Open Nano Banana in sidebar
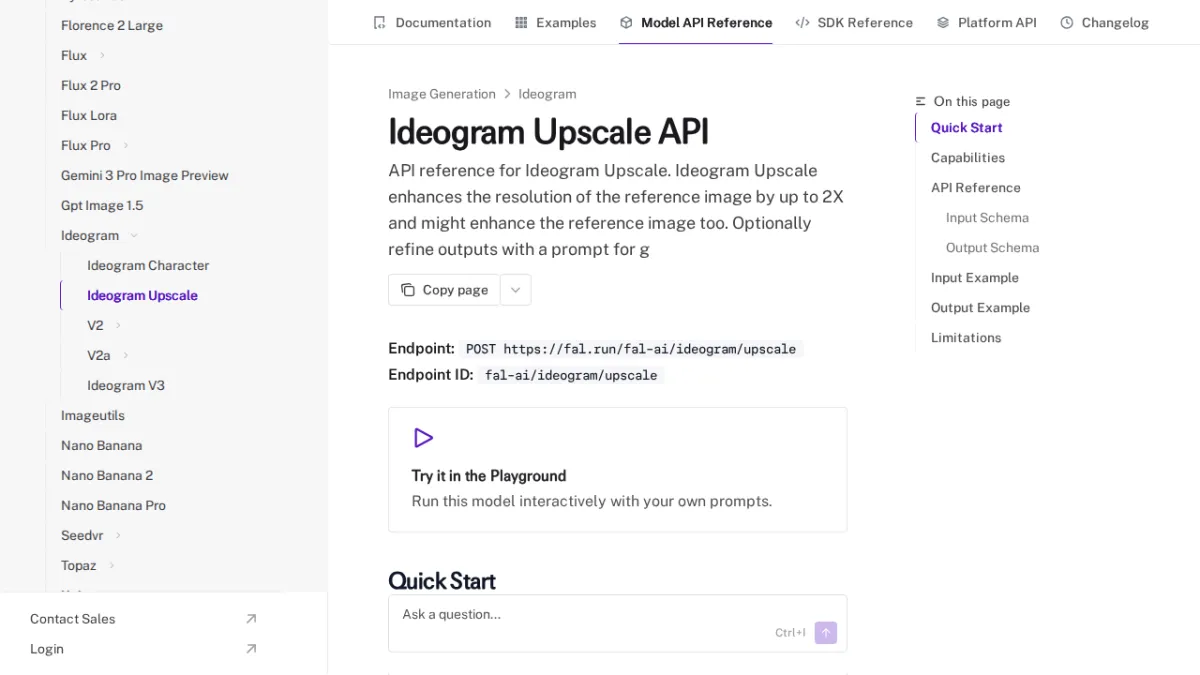This screenshot has width=1200, height=675. point(101,445)
